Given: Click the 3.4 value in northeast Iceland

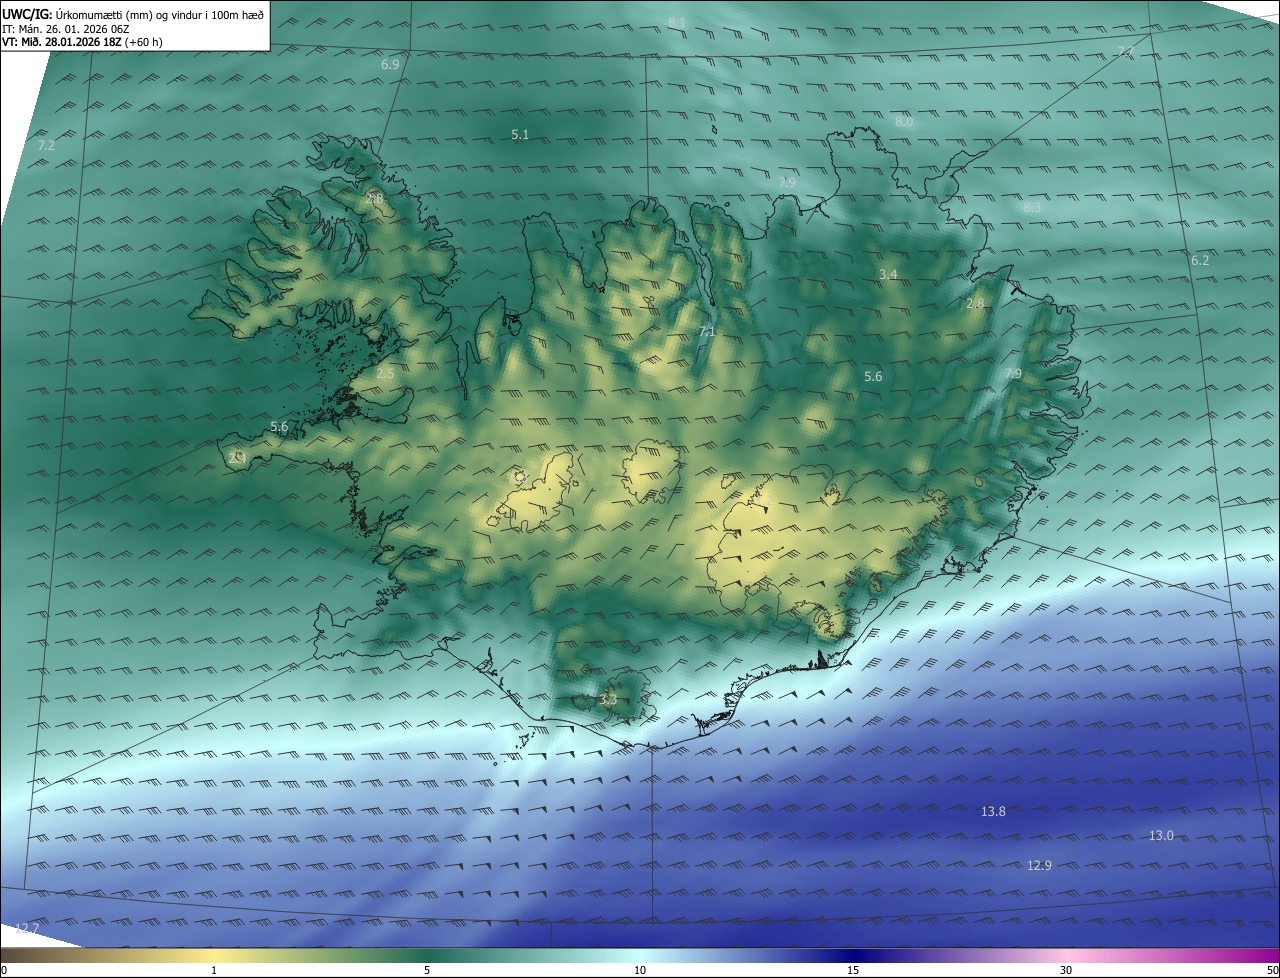Looking at the screenshot, I should [x=888, y=274].
